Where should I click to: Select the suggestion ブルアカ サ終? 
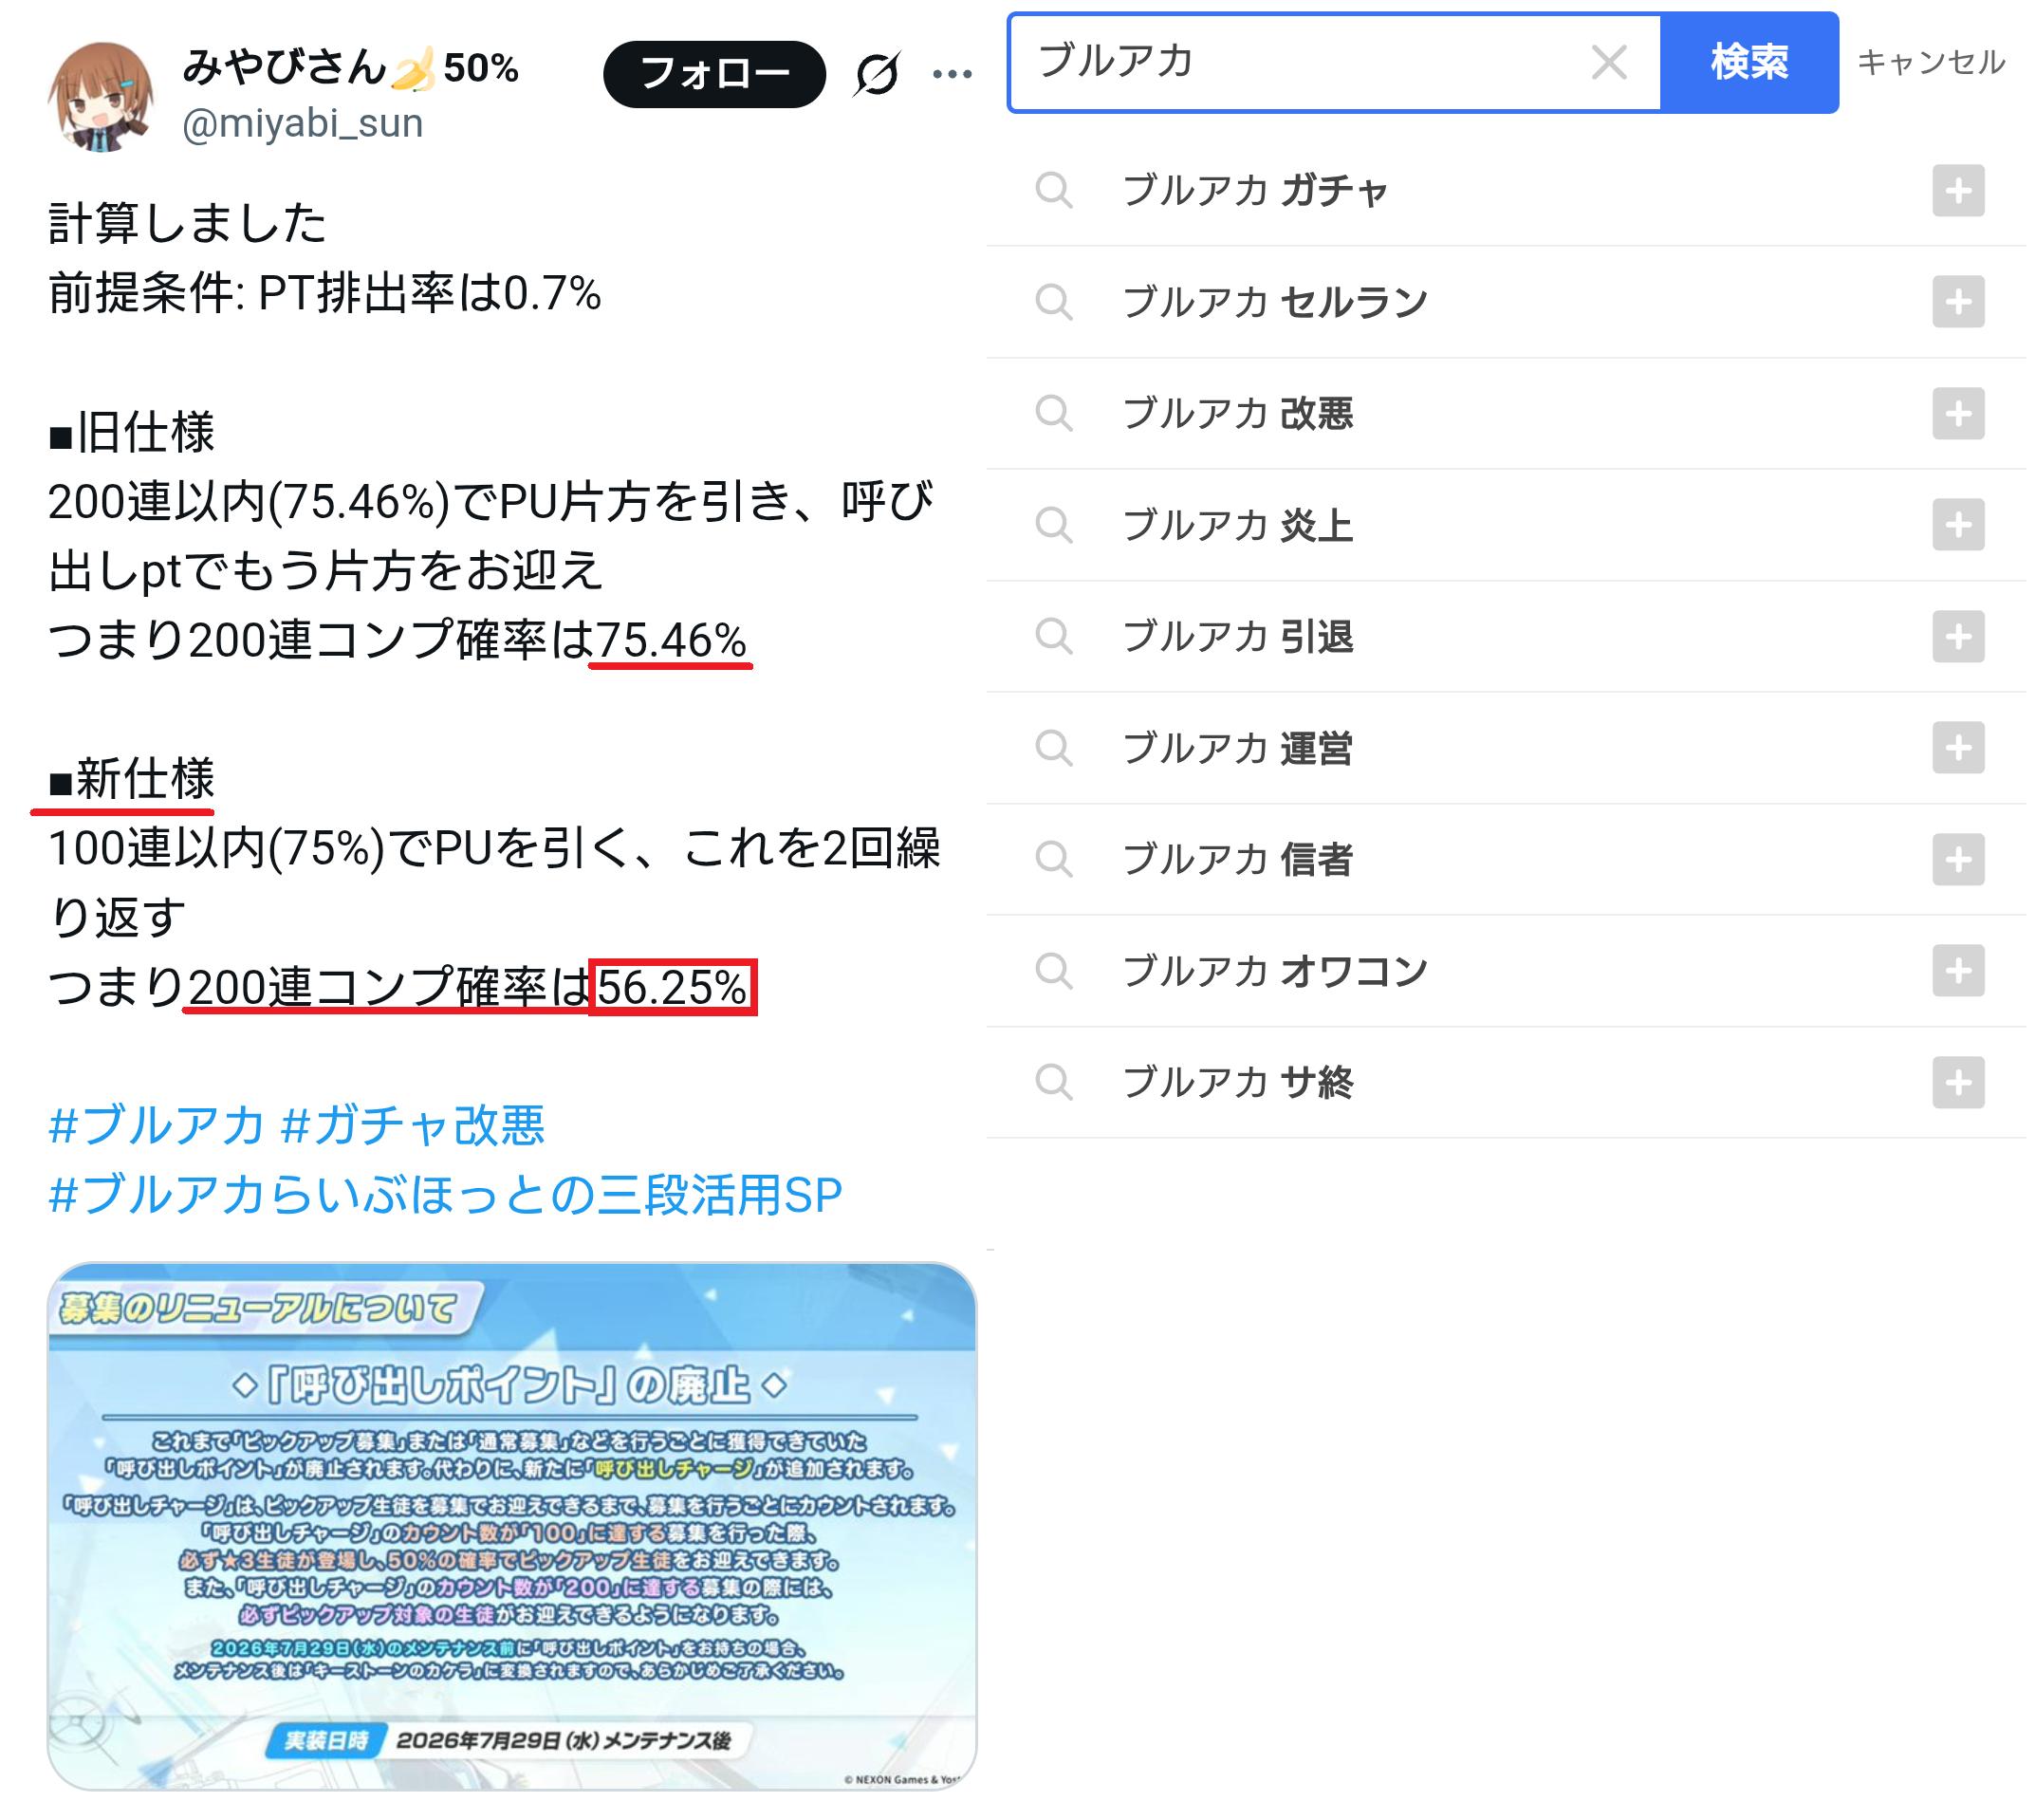(1506, 1083)
